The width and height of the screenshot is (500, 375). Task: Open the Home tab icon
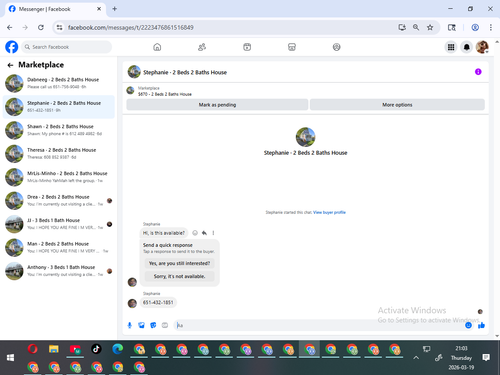coord(157,47)
